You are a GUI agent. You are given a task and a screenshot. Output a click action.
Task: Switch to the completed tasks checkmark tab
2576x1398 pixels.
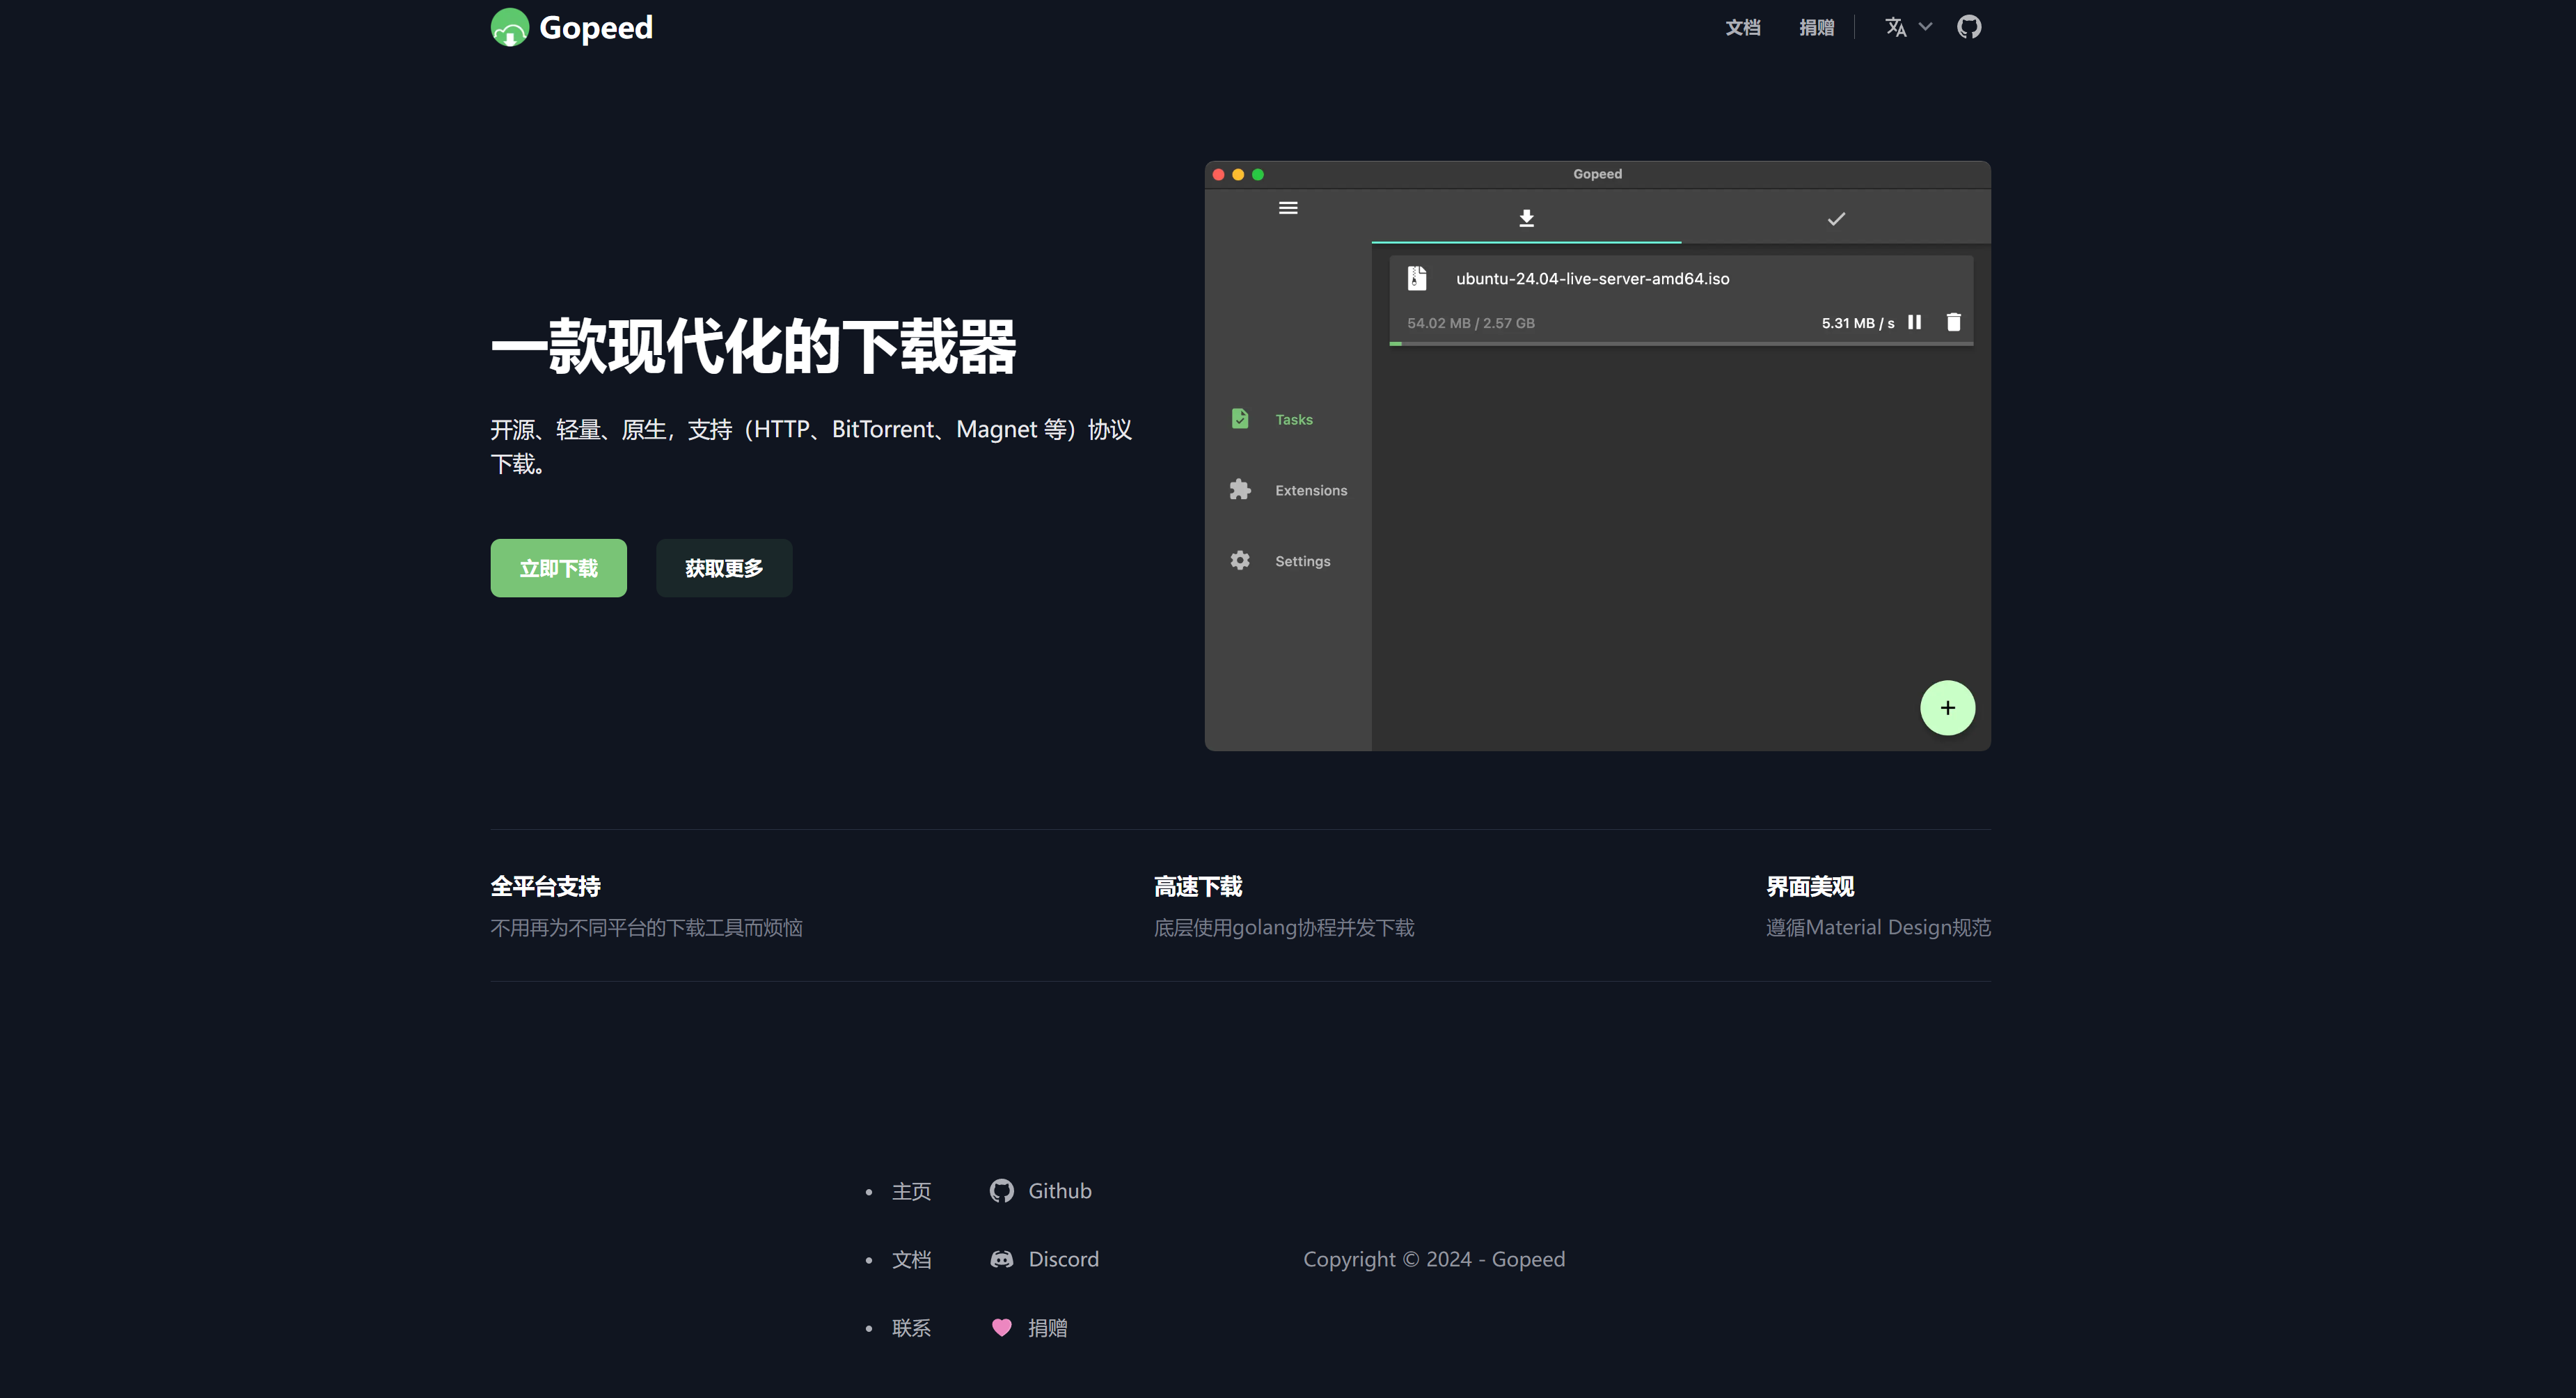pyautogui.click(x=1836, y=217)
